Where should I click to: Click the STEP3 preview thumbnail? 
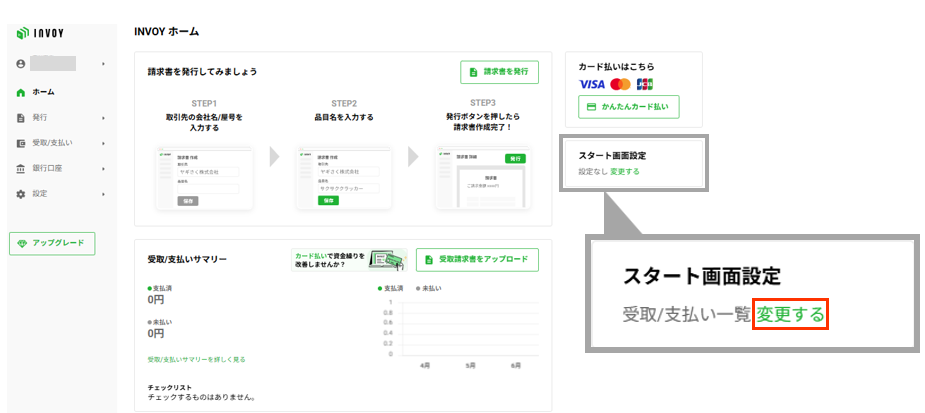(483, 178)
